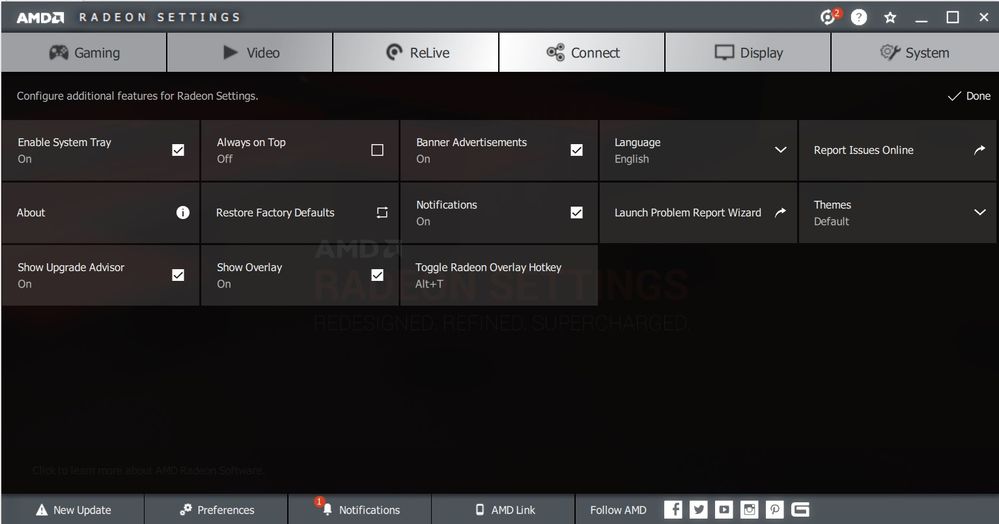Click the About info icon
The width and height of the screenshot is (999, 524).
(x=183, y=212)
